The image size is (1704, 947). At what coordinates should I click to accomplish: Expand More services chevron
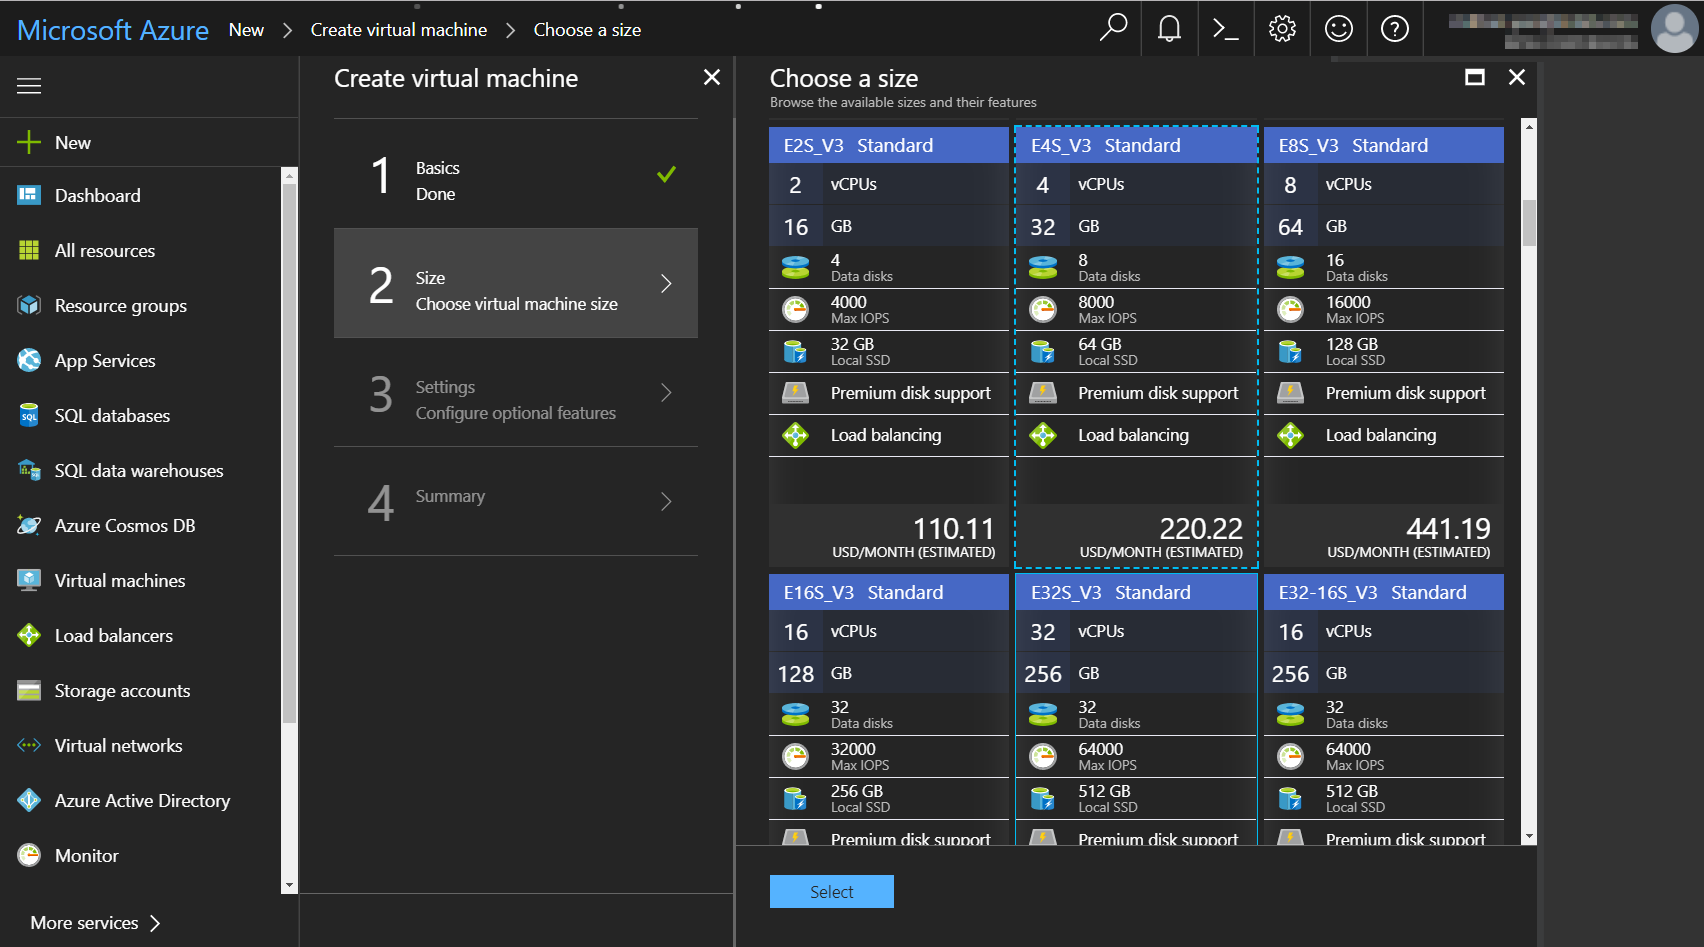(x=155, y=923)
